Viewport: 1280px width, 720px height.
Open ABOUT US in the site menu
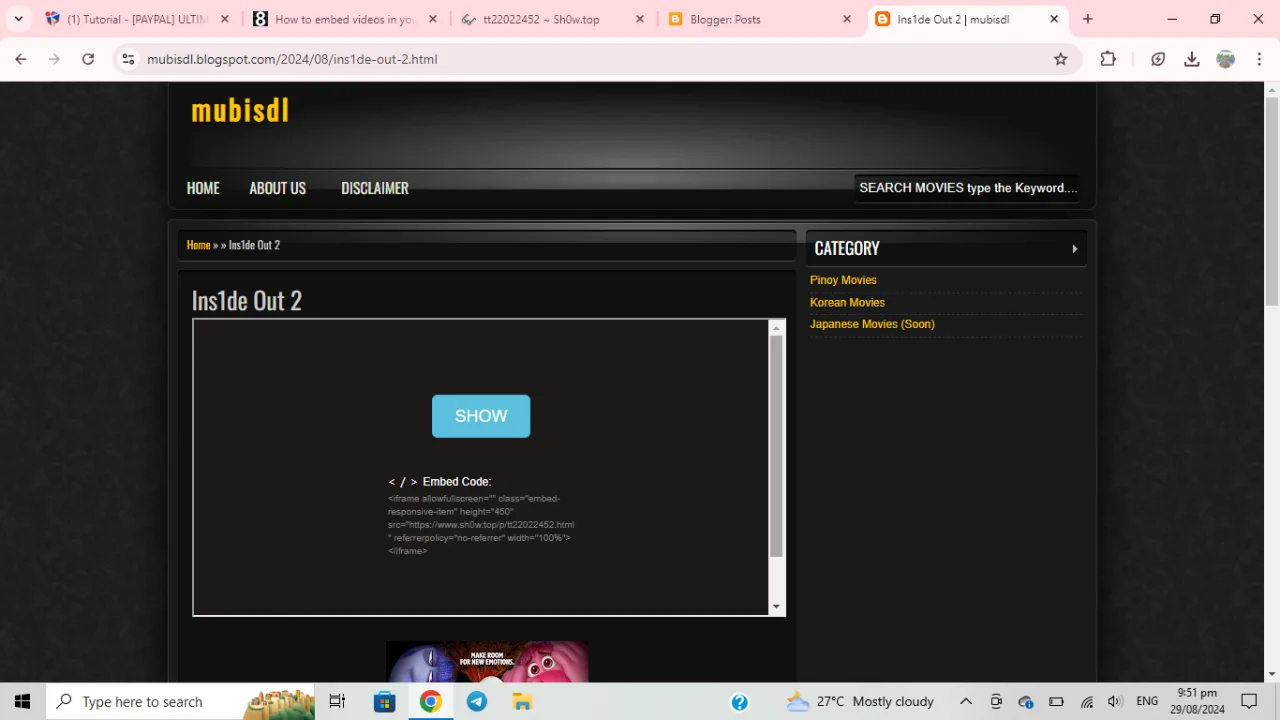pos(278,188)
